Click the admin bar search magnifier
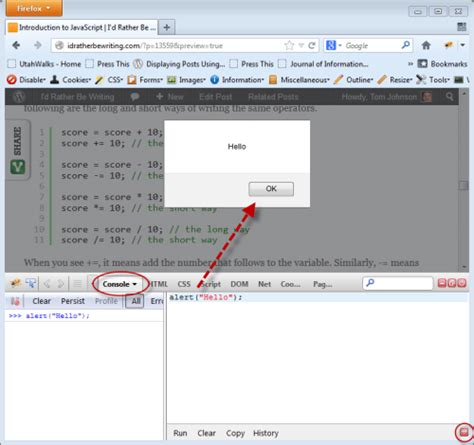This screenshot has height=445, width=474. [x=449, y=97]
